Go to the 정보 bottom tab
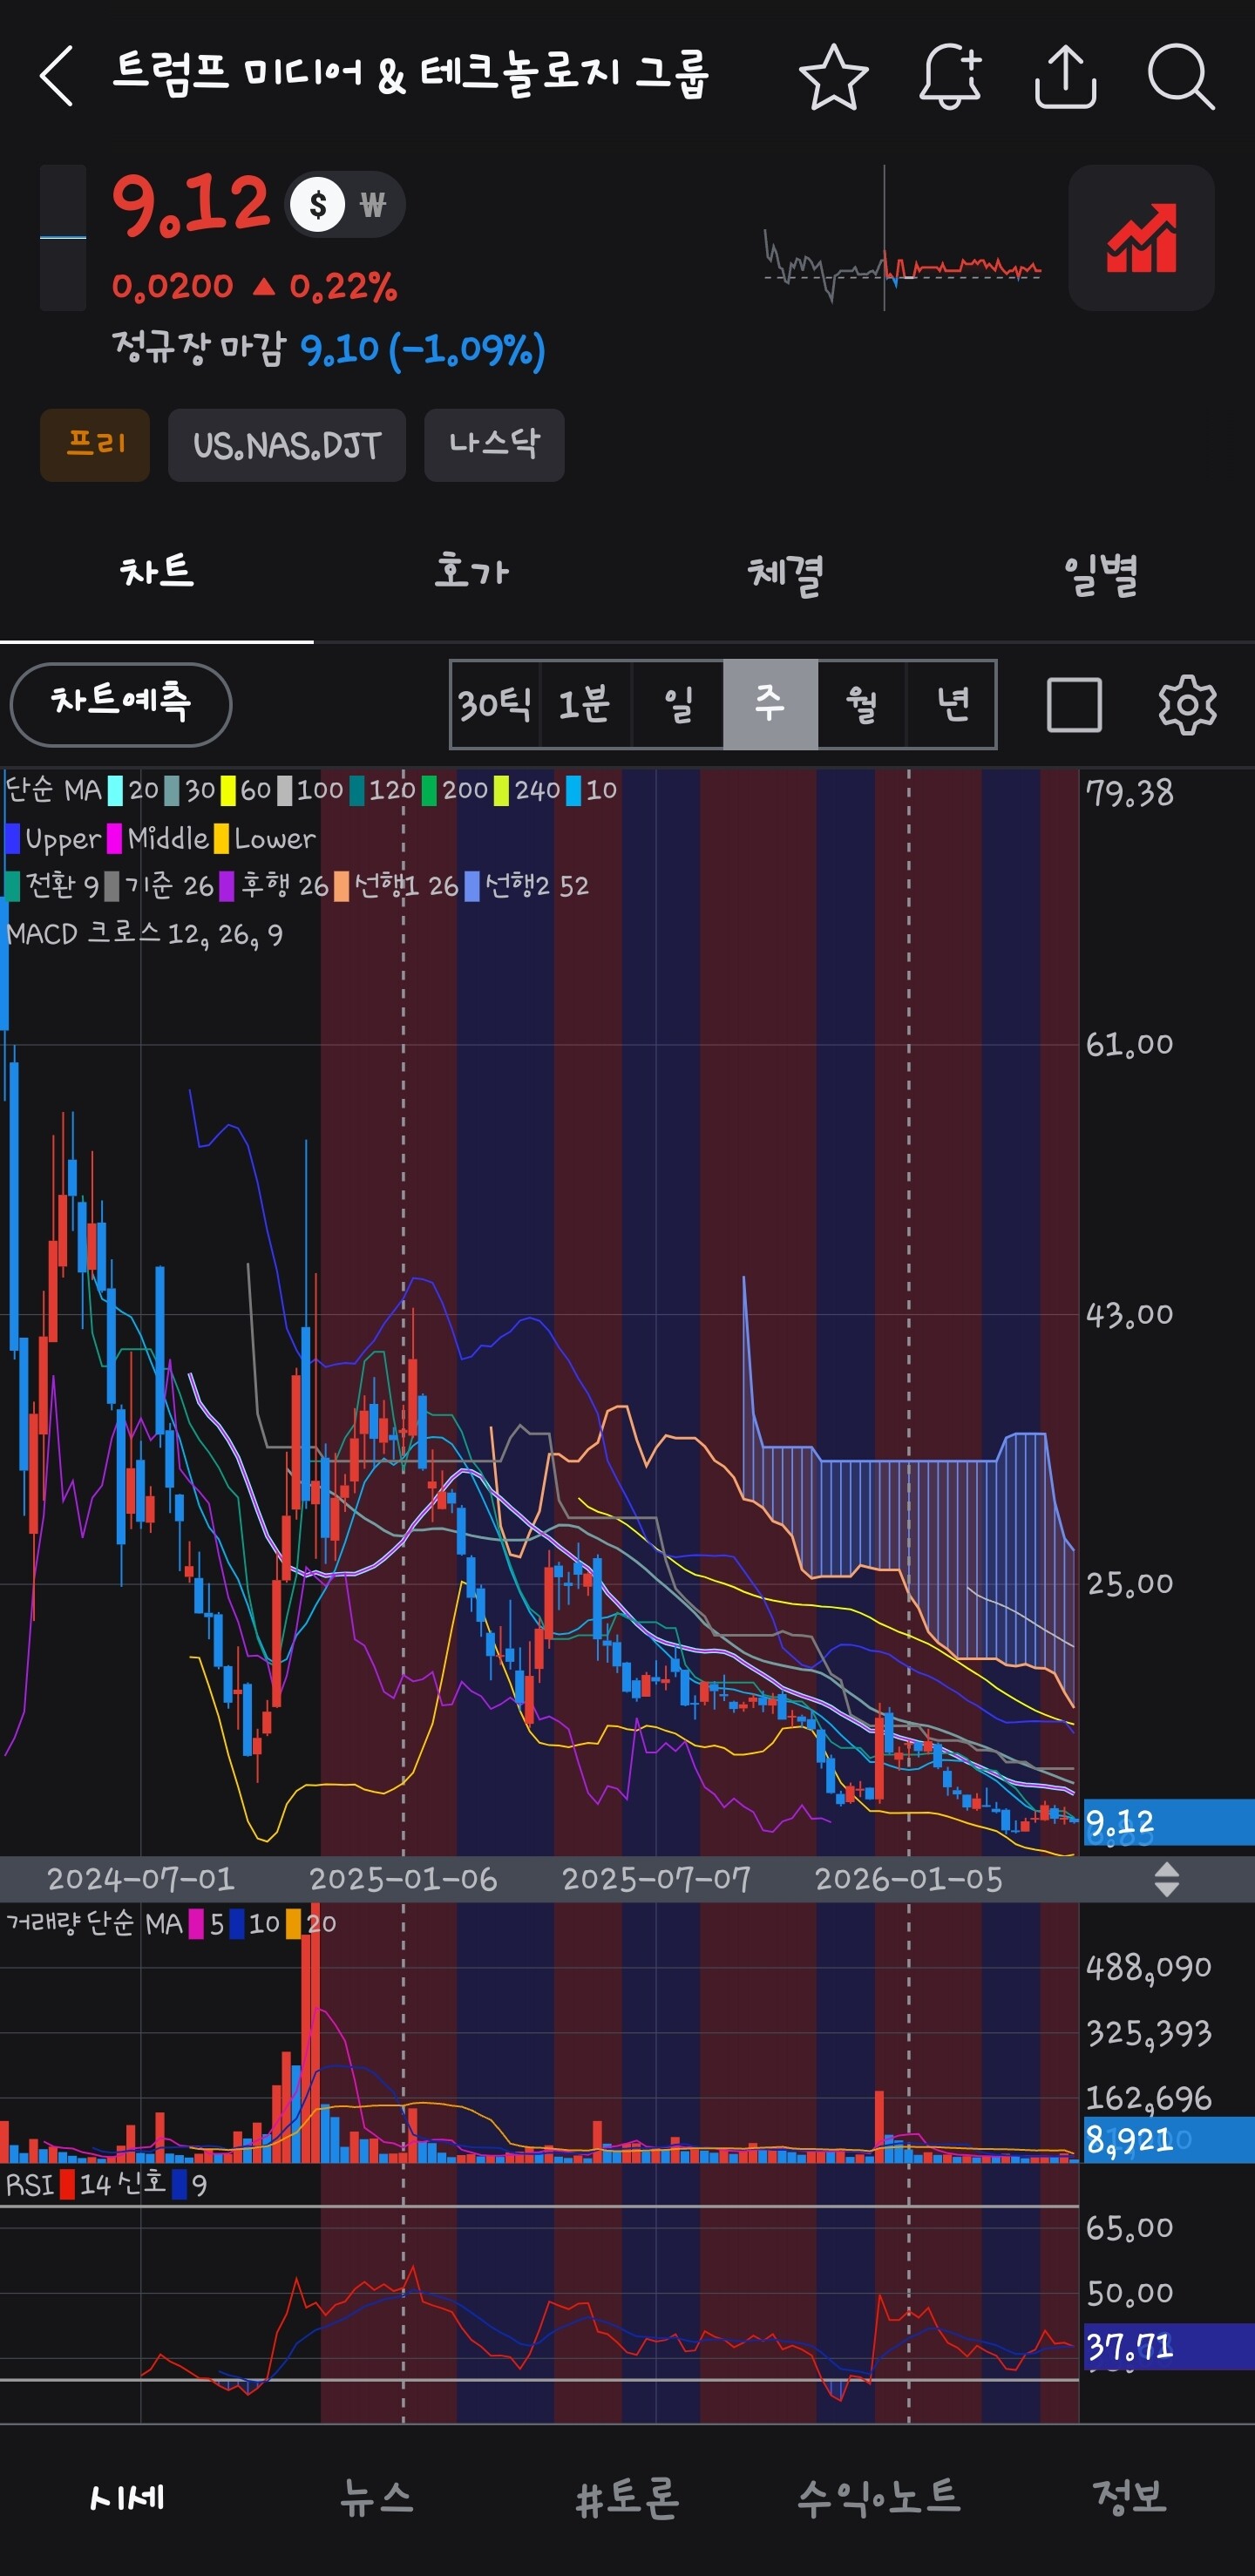 tap(1129, 2497)
